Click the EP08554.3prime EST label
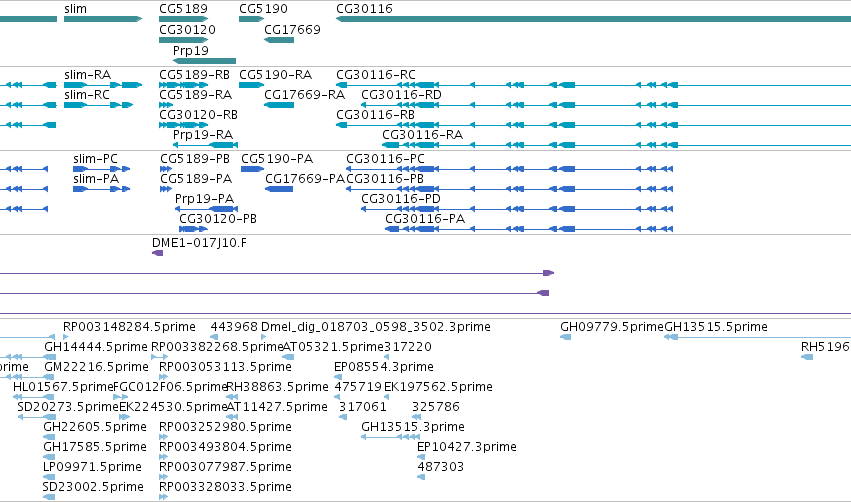The width and height of the screenshot is (851, 502). [384, 367]
